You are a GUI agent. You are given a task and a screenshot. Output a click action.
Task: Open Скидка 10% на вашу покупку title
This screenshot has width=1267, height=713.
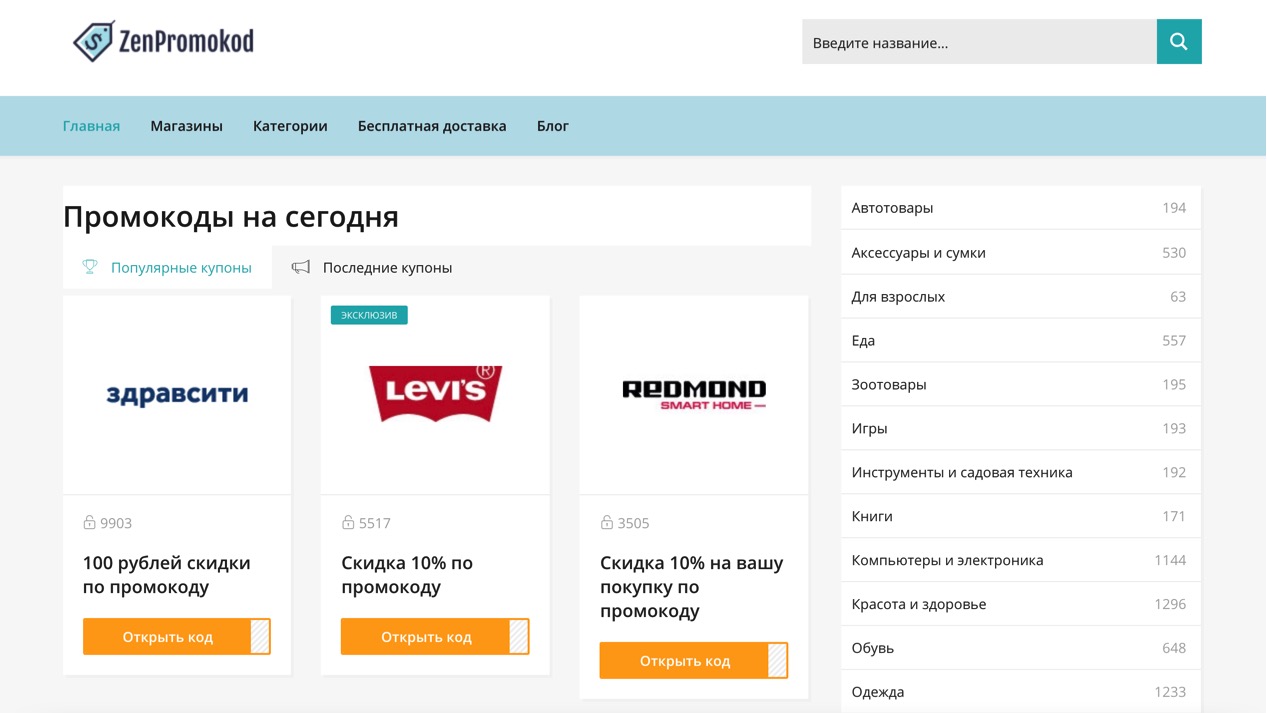click(692, 587)
